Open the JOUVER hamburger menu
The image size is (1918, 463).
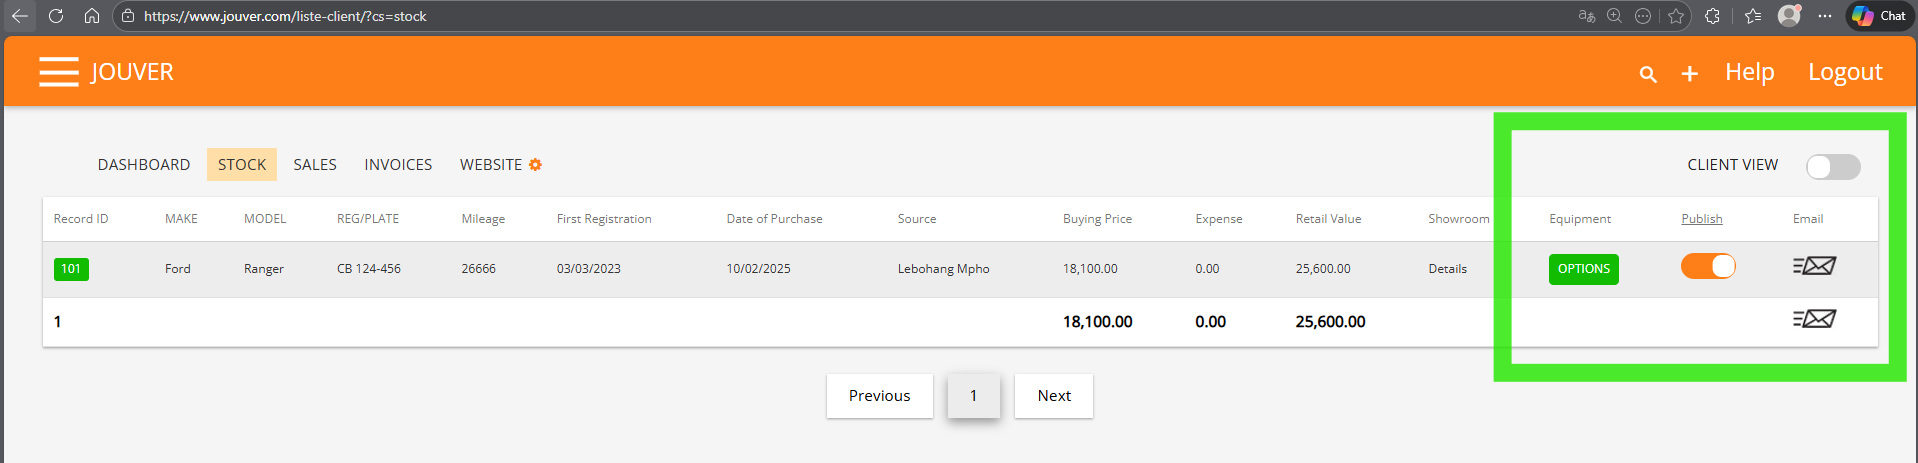coord(59,72)
